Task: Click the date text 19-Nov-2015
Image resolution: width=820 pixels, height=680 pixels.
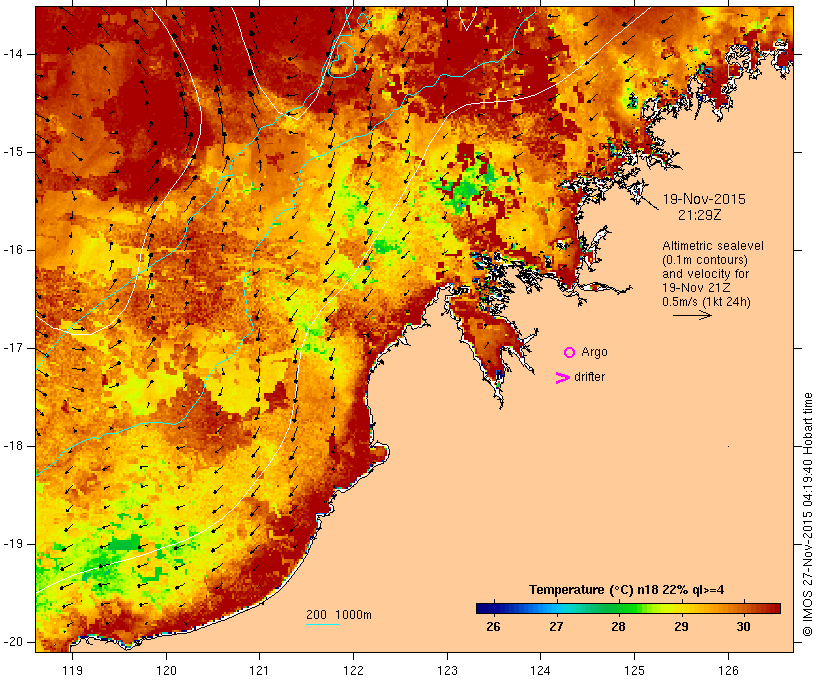Action: click(704, 199)
